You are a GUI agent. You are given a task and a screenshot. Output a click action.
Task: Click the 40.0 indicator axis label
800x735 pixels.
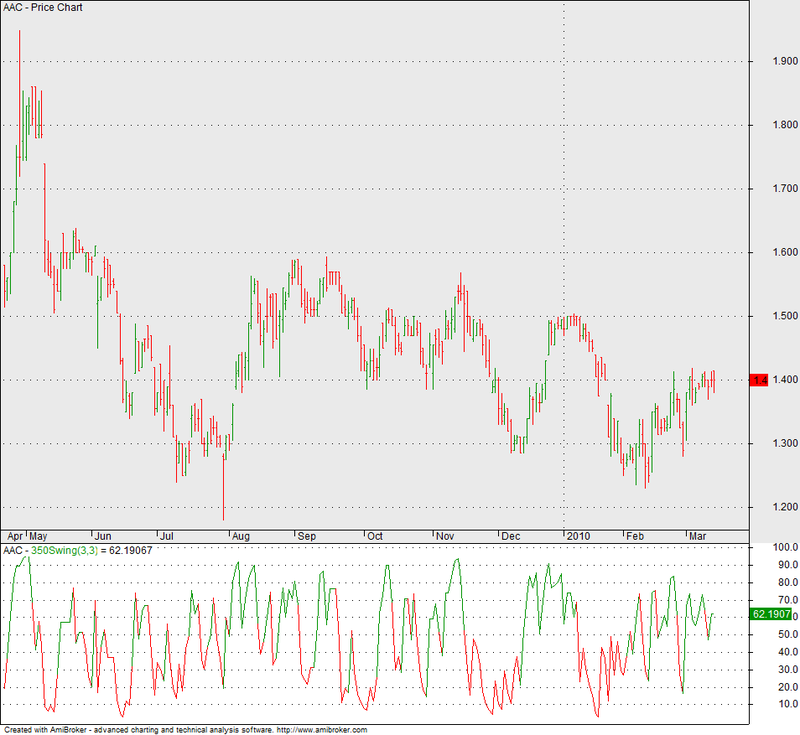coord(788,652)
